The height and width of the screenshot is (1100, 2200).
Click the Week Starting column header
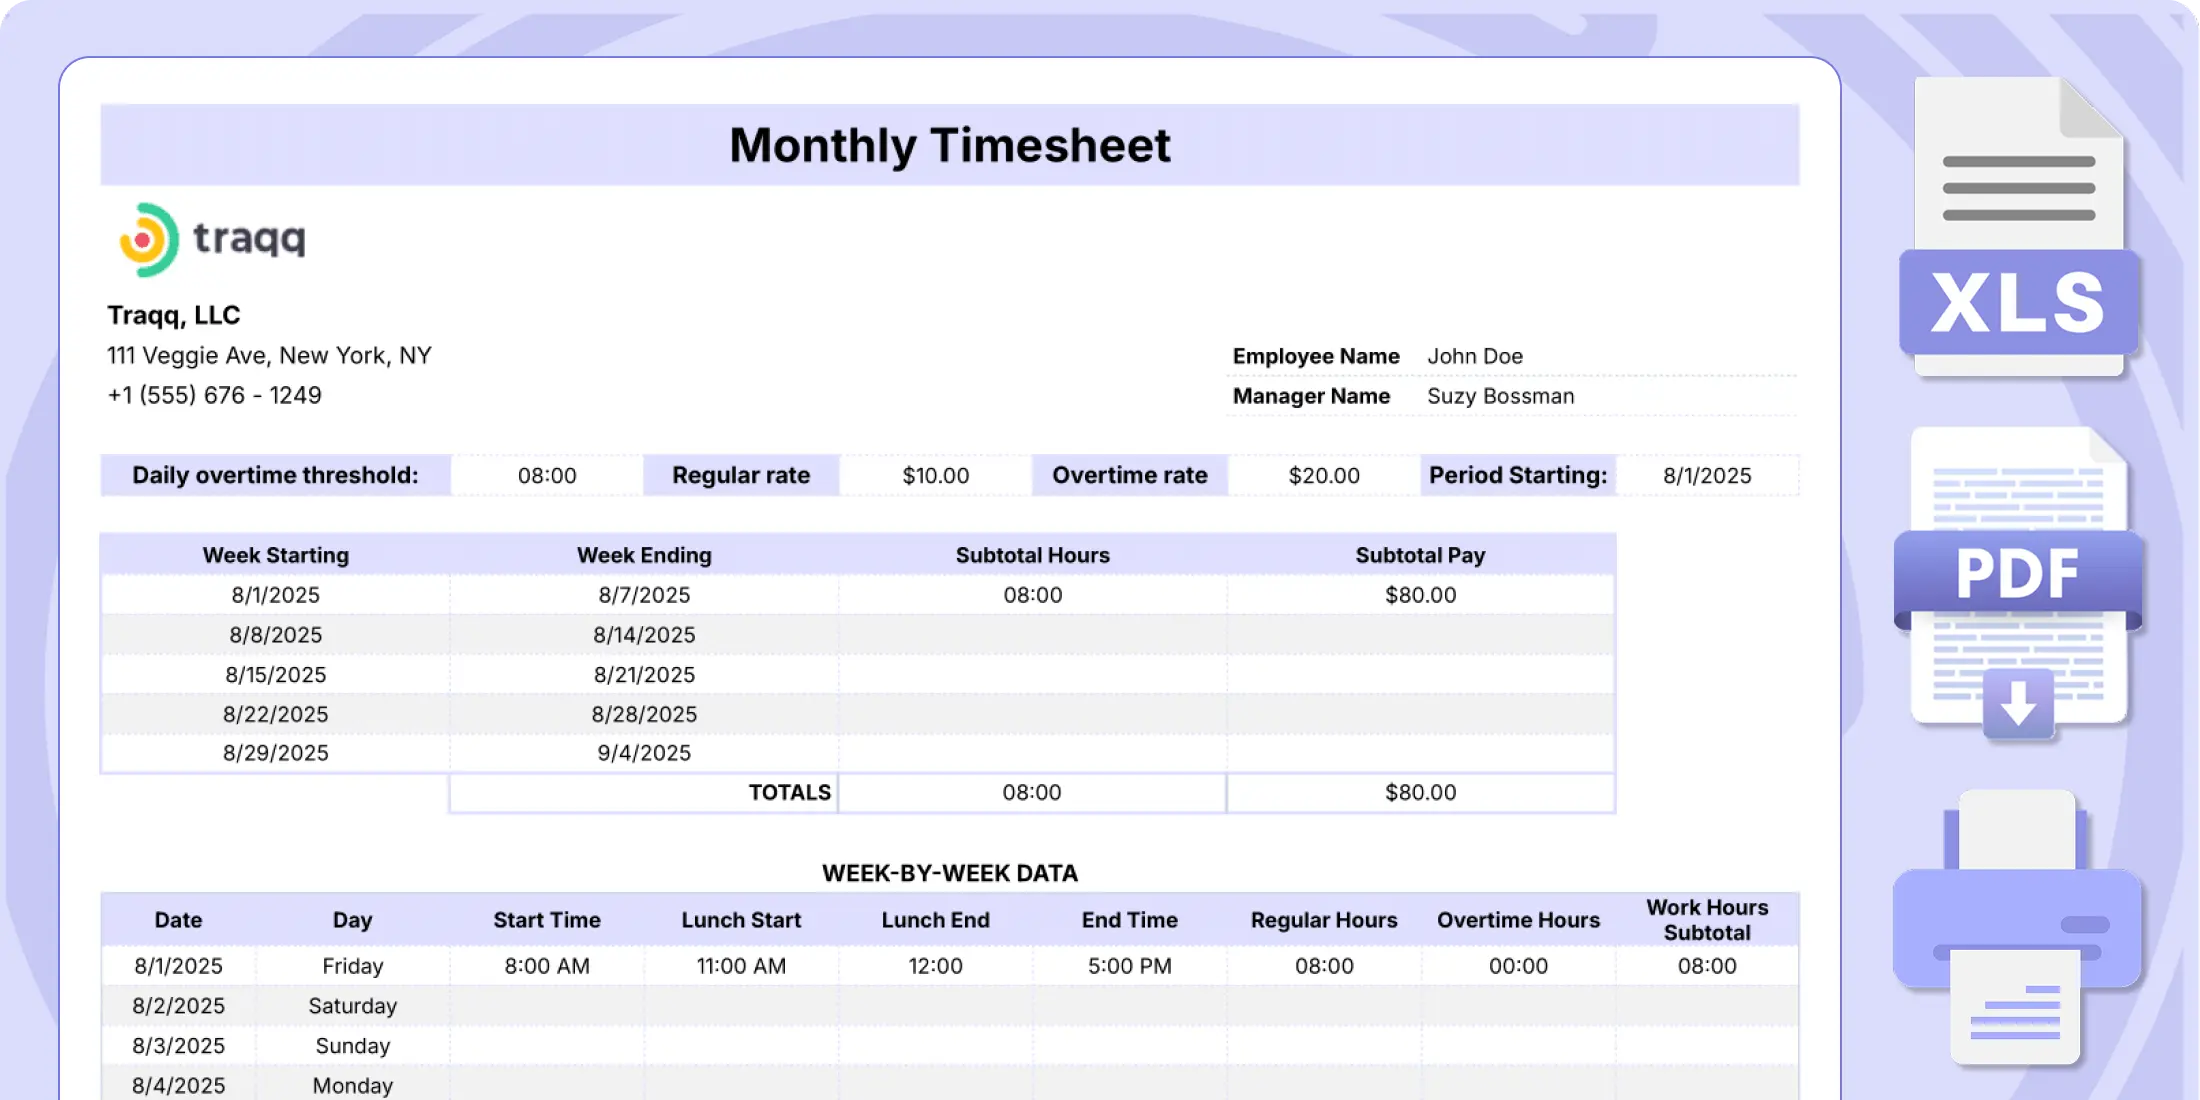tap(276, 555)
